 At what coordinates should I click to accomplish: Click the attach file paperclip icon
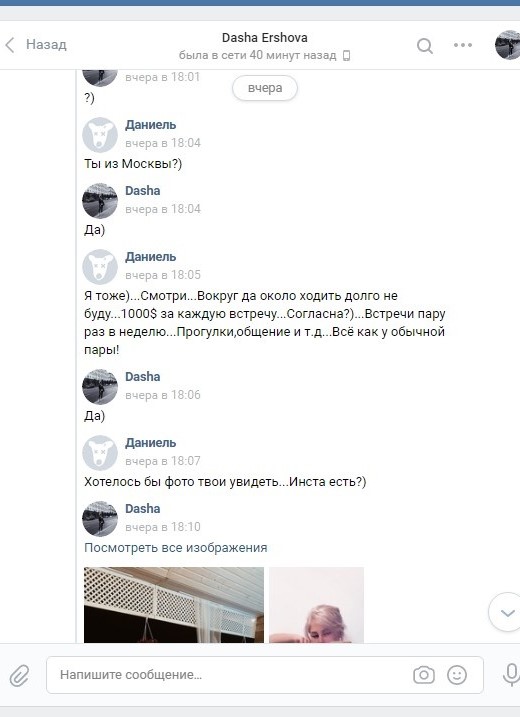pyautogui.click(x=19, y=675)
